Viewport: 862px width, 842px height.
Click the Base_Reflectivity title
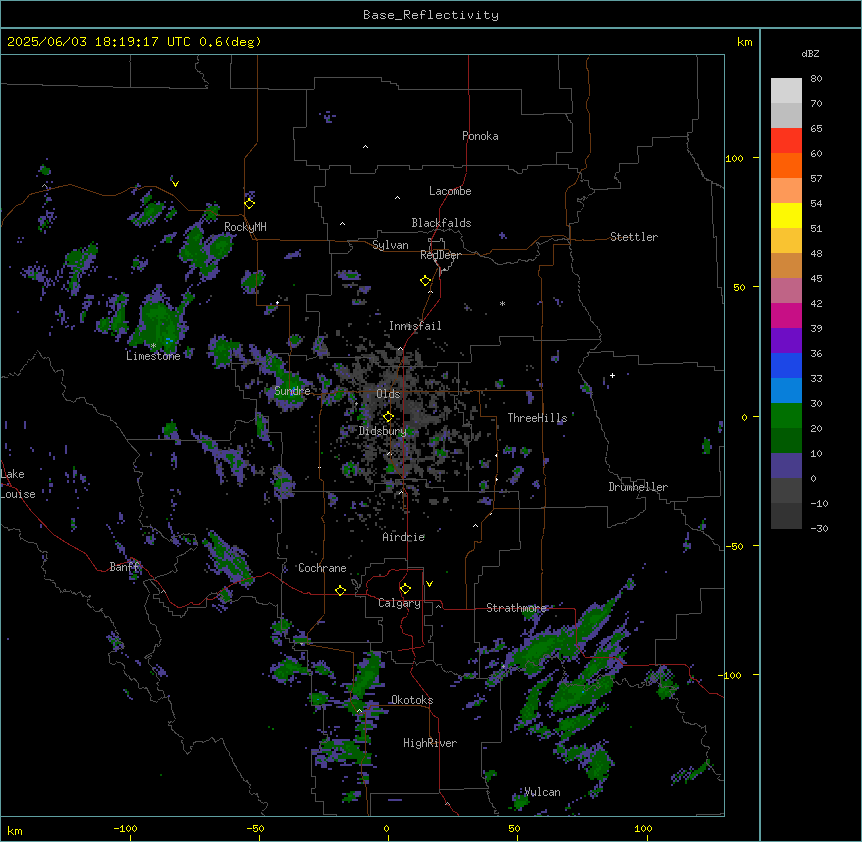(431, 15)
